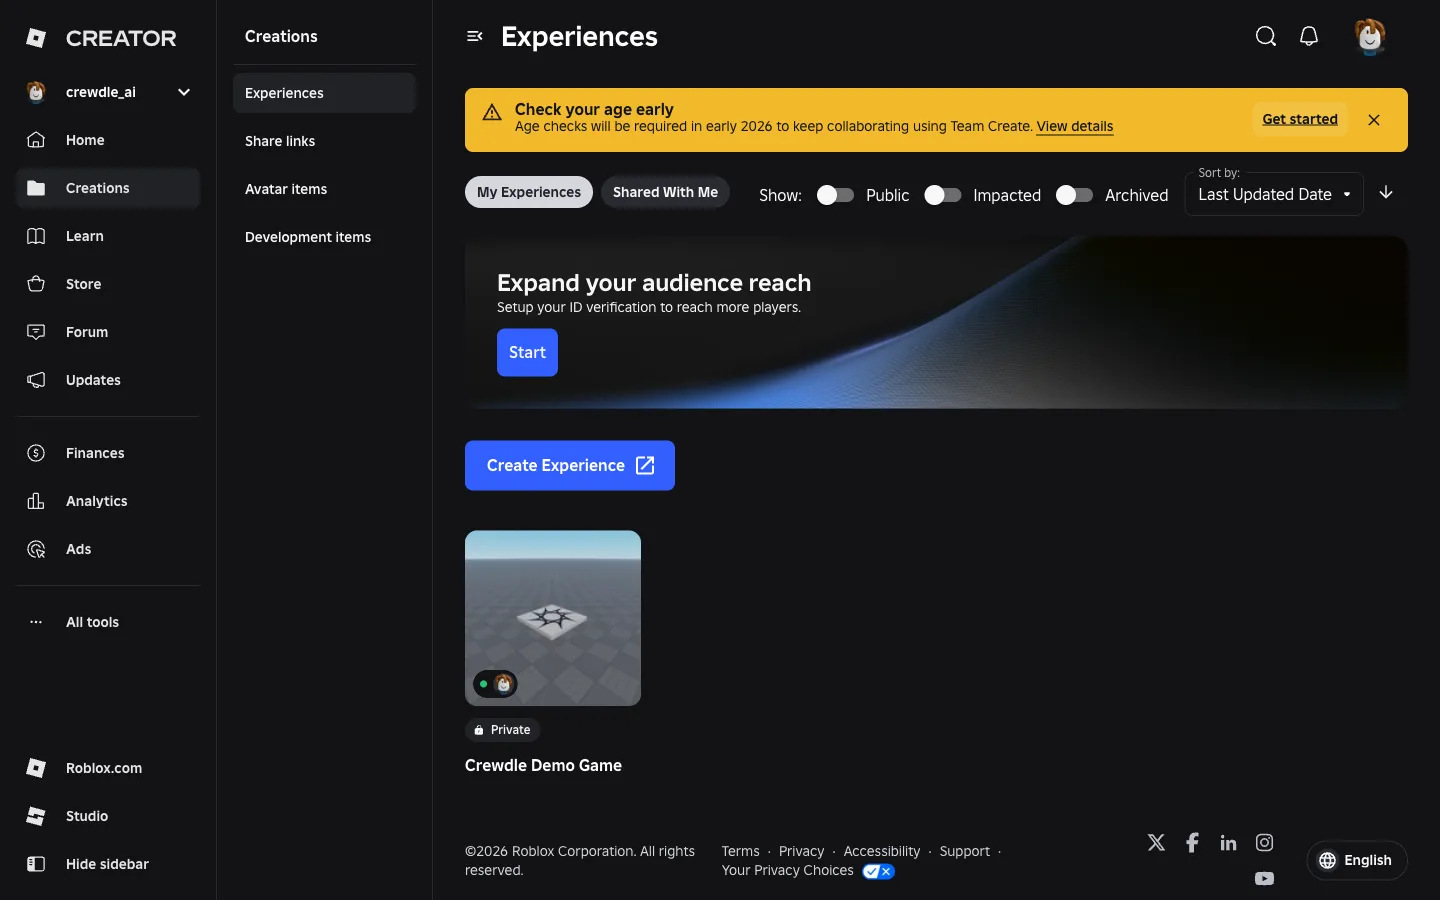Open the Roblox YouTube channel
Viewport: 1440px width, 900px height.
(1265, 878)
